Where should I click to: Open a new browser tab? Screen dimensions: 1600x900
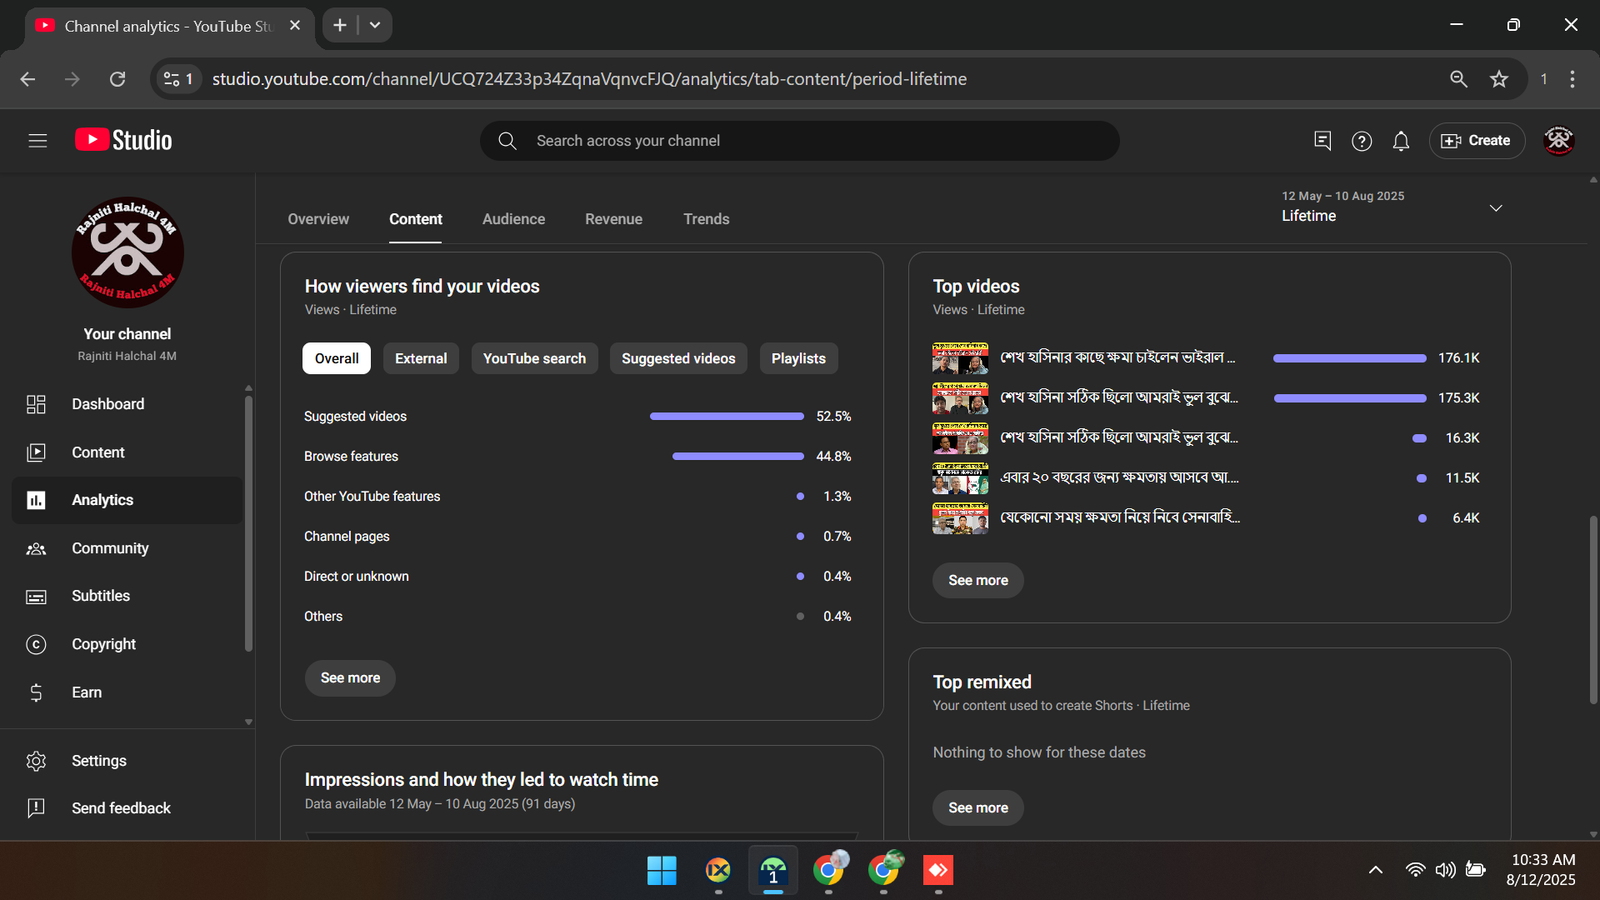point(340,25)
